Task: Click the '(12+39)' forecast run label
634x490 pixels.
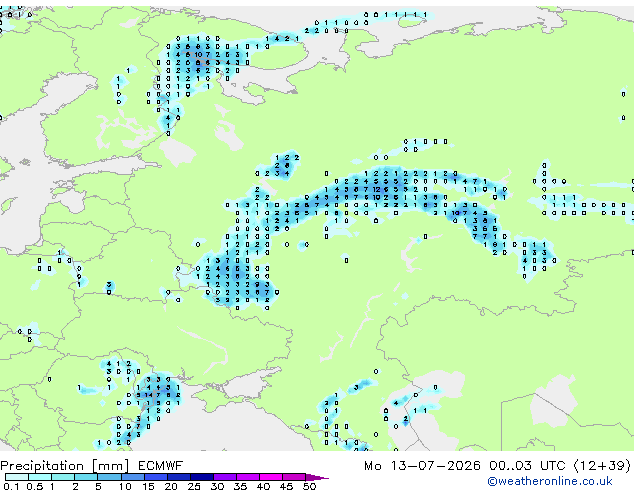Action: point(602,466)
